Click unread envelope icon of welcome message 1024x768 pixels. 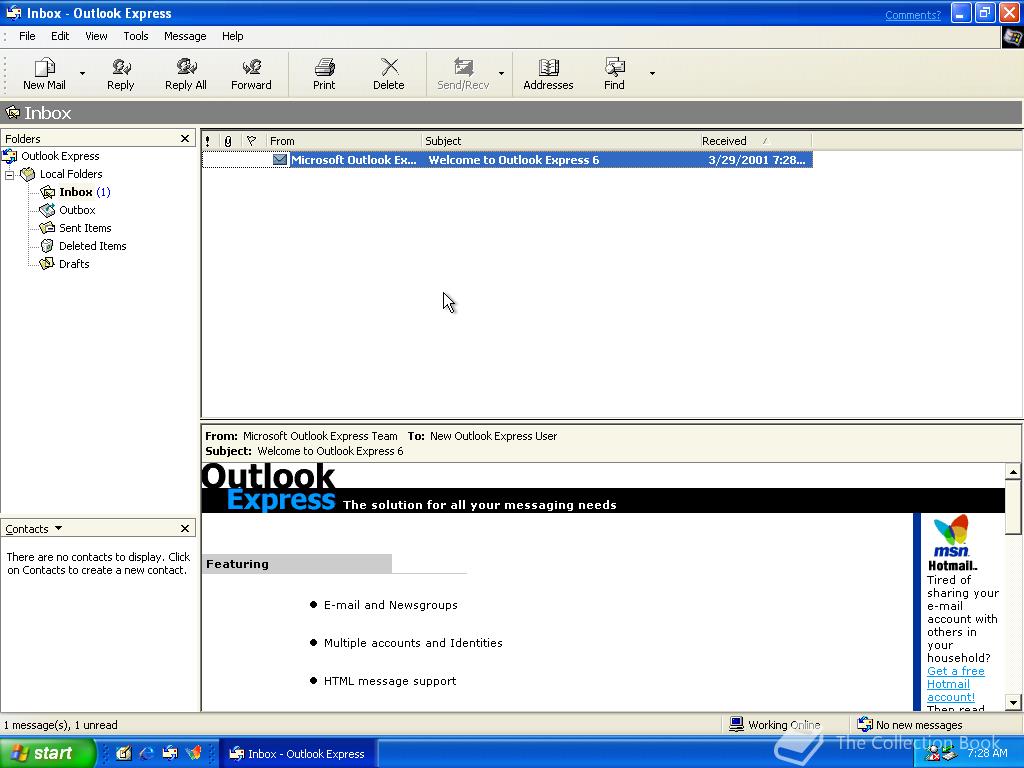click(280, 159)
